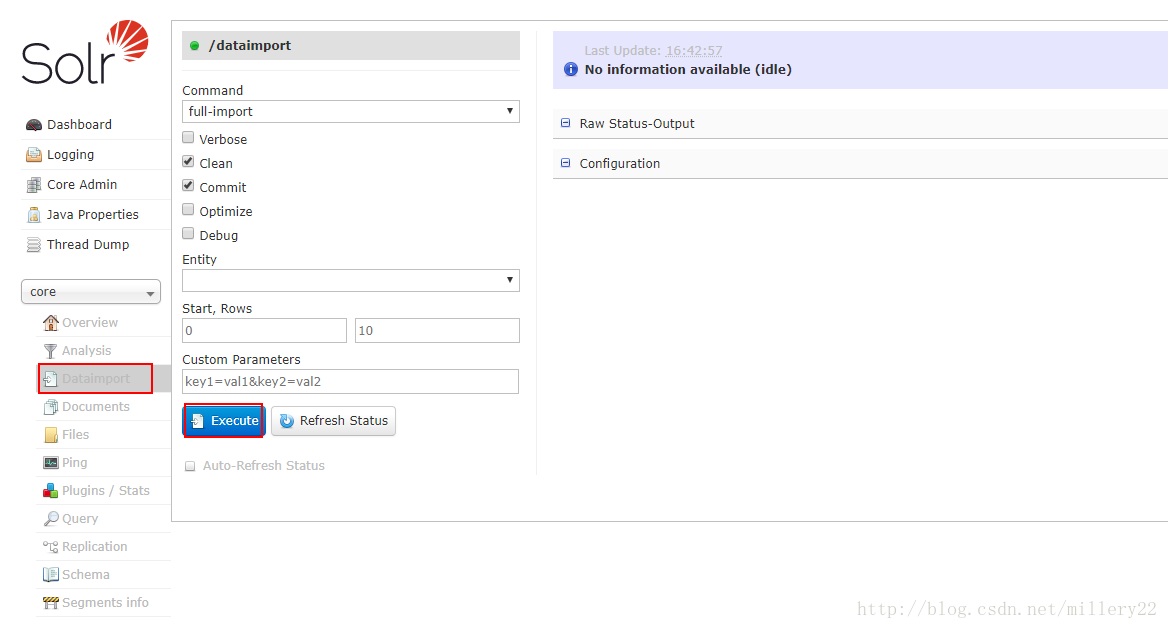Click the Core Admin icon
The image size is (1168, 629).
click(x=34, y=185)
